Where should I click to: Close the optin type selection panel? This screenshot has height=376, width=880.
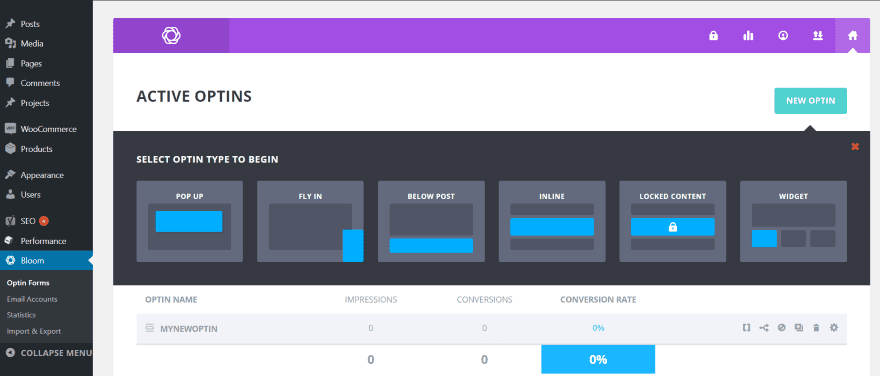click(x=855, y=146)
